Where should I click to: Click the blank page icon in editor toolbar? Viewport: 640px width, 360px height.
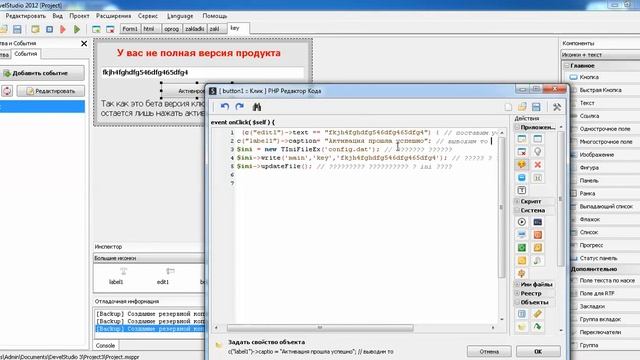click(x=508, y=107)
